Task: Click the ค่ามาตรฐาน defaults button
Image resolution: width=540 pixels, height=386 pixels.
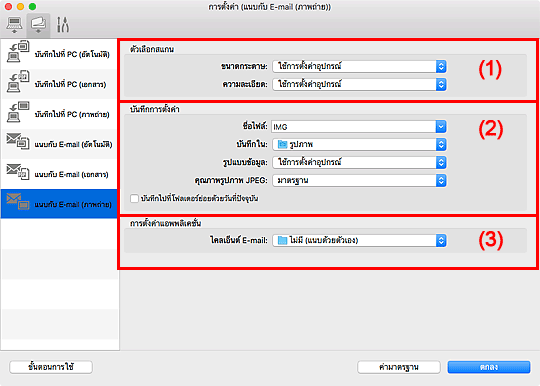Action: [x=399, y=367]
